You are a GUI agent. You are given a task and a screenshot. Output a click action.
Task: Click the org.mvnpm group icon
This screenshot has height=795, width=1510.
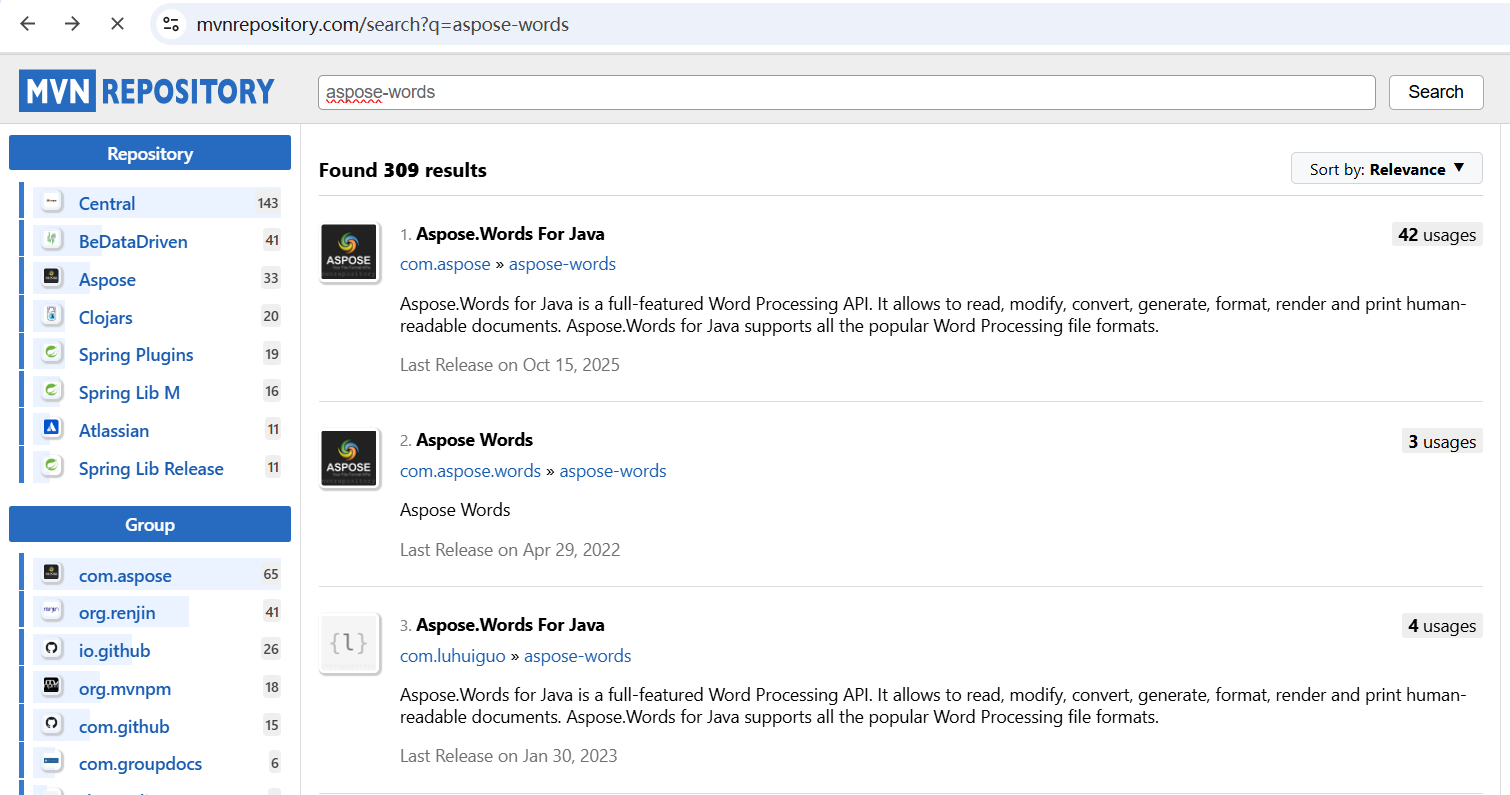tap(52, 687)
